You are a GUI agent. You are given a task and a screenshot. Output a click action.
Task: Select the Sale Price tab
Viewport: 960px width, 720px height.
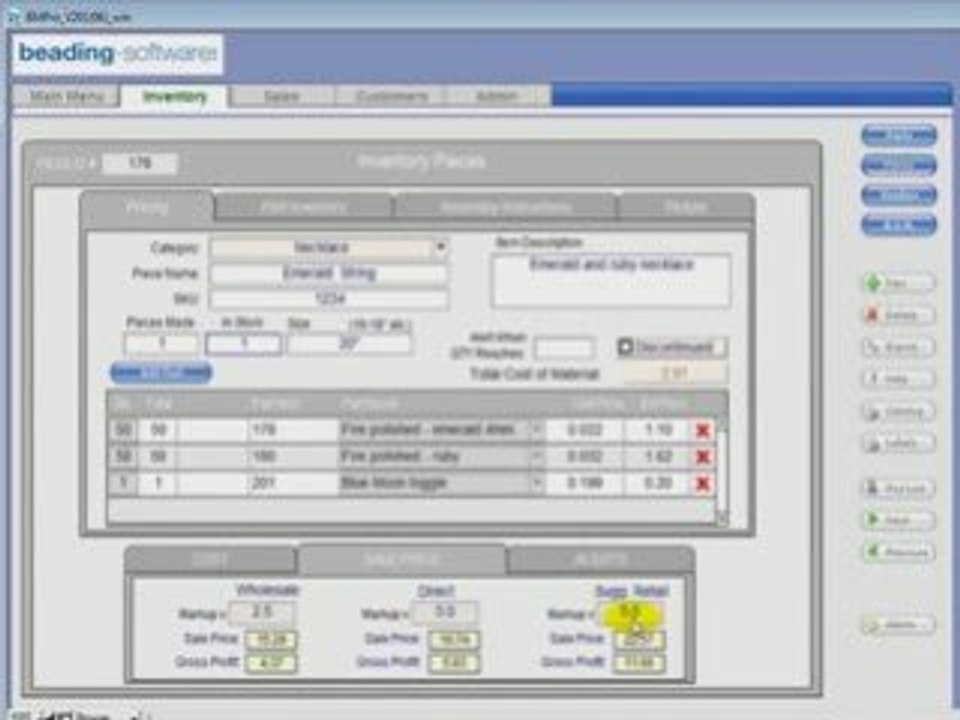tap(401, 559)
